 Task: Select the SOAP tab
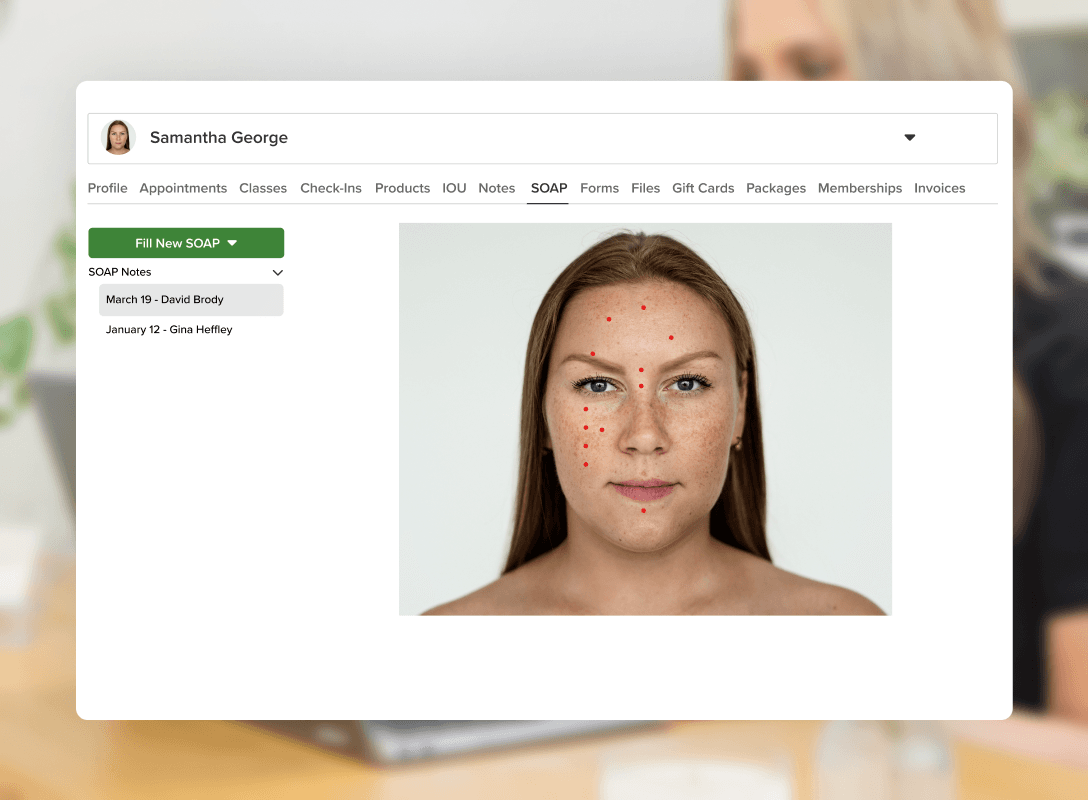(549, 188)
